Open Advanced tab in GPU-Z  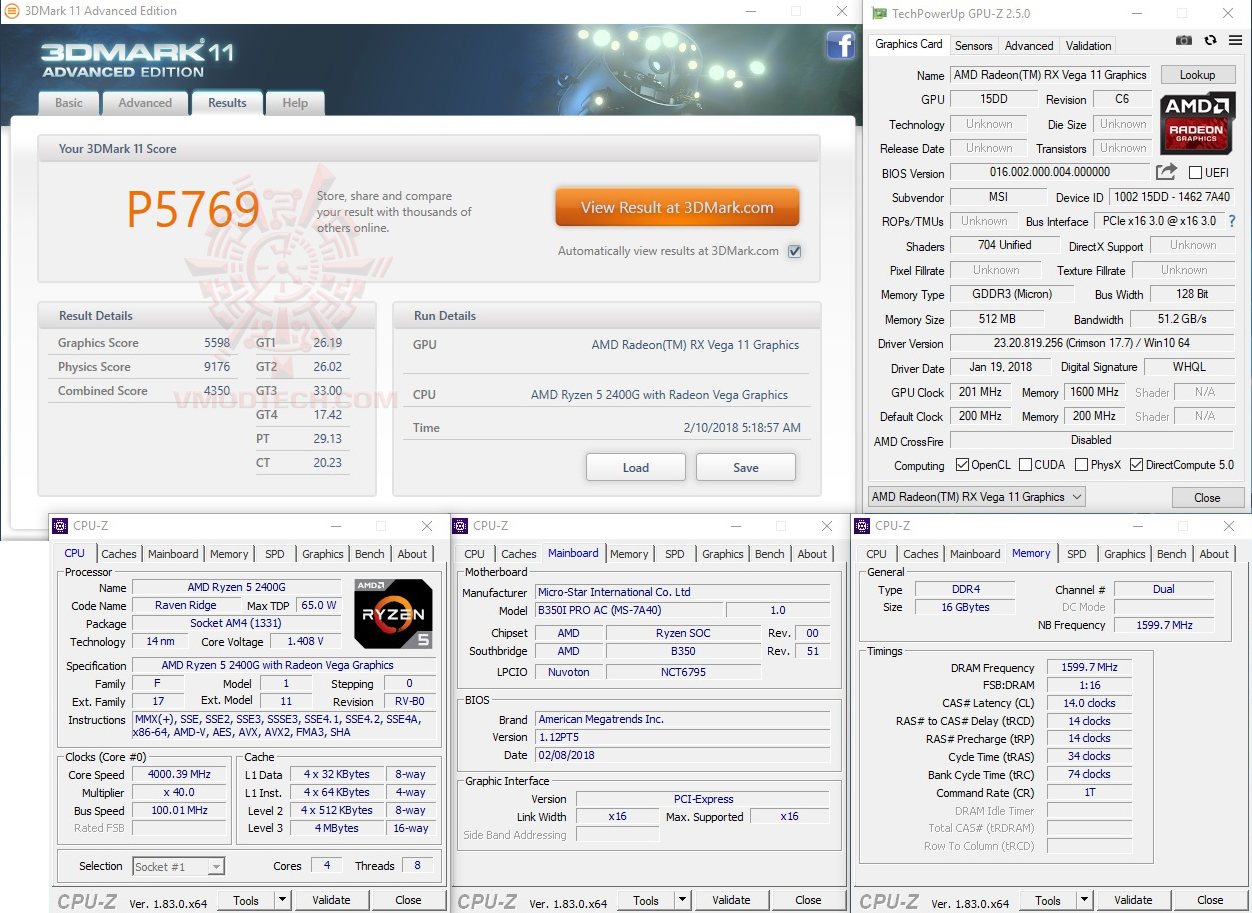[x=1029, y=45]
